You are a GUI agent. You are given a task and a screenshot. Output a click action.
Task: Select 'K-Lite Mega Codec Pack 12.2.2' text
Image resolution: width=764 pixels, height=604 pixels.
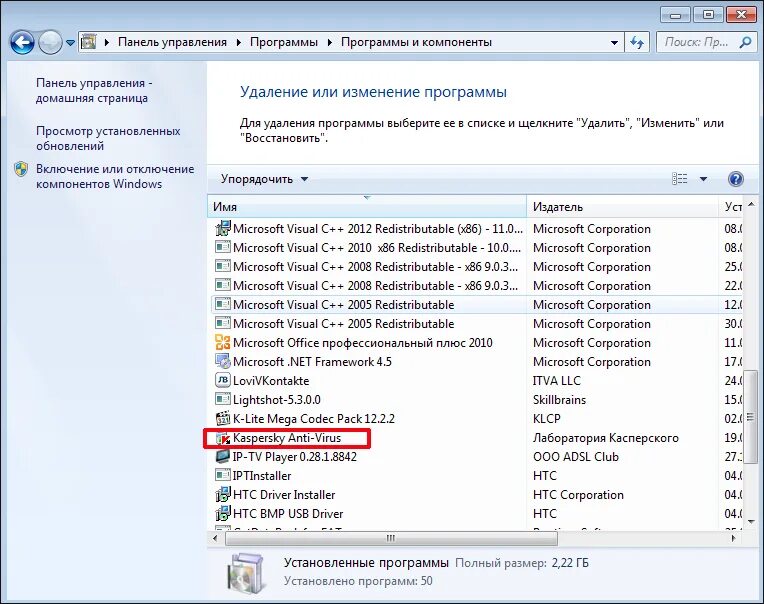point(314,418)
